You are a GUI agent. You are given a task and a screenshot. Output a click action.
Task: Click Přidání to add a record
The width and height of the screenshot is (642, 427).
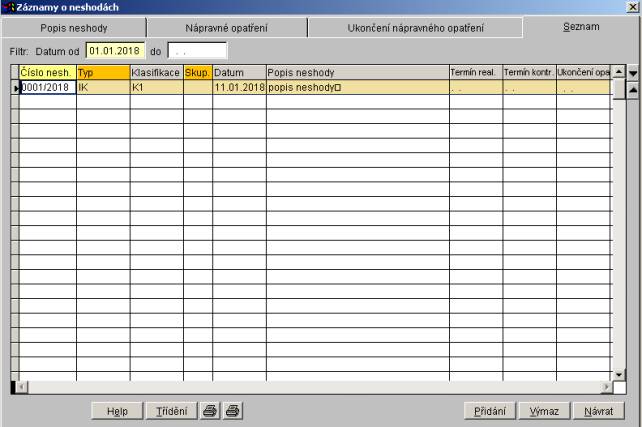489,411
